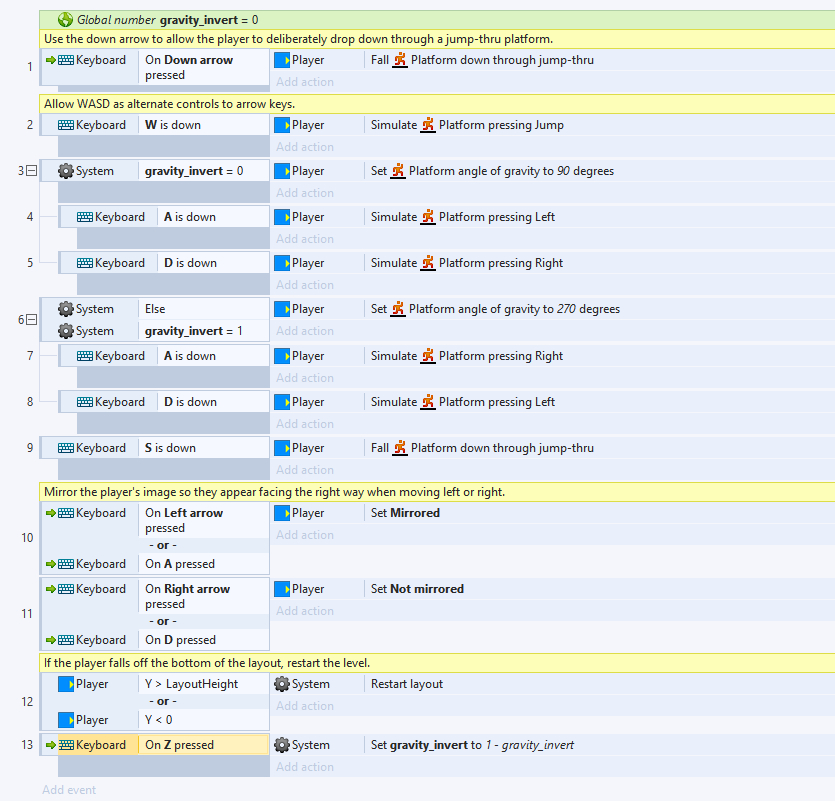
Task: Click the Platform icon in the '270 degrees' action
Action: click(x=398, y=309)
